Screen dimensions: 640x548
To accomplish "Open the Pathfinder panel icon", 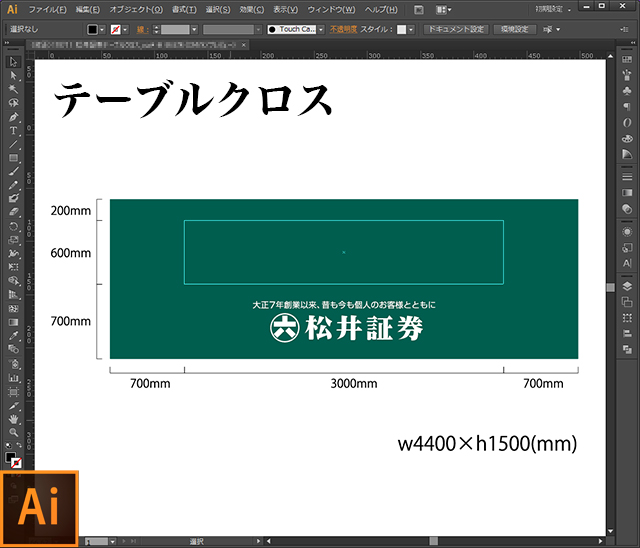I will (627, 350).
